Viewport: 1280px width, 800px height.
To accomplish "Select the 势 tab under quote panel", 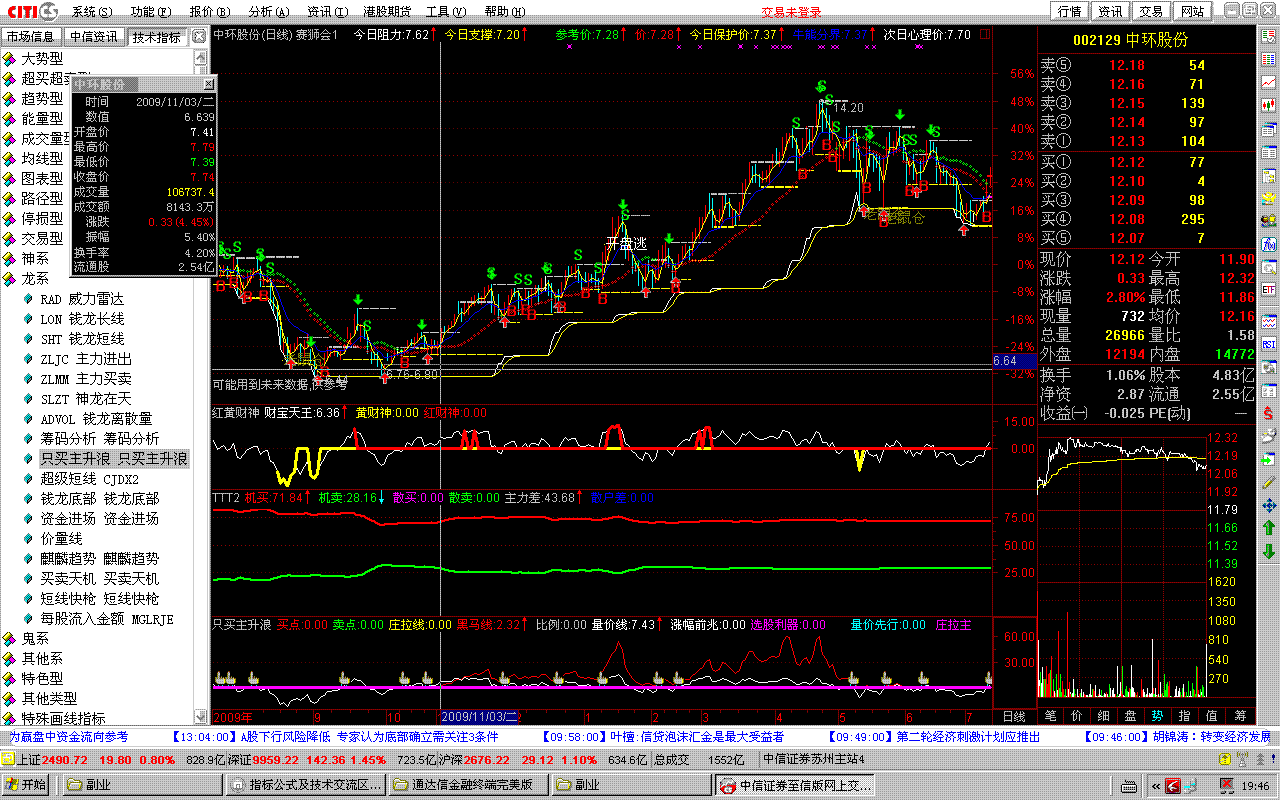I will (1157, 716).
